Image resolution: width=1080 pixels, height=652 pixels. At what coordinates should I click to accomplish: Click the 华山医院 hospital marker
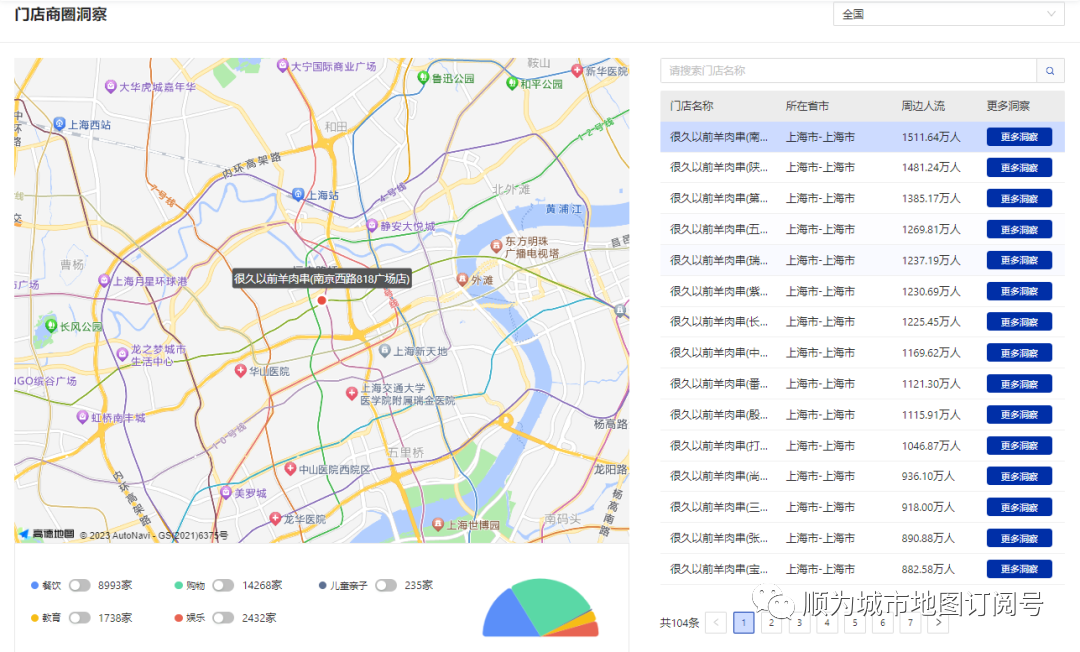tap(240, 370)
